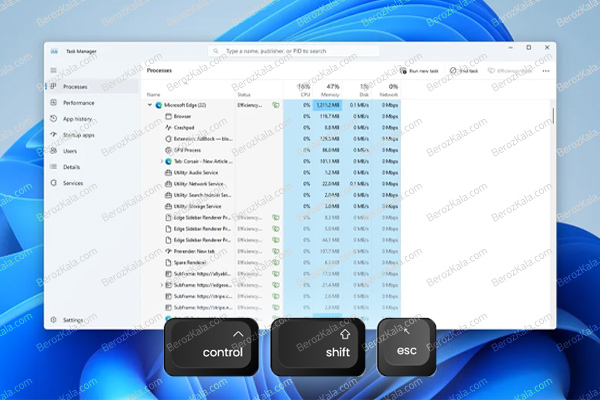
Task: Expand the Tab: Corsair - New Article row
Action: click(x=161, y=161)
